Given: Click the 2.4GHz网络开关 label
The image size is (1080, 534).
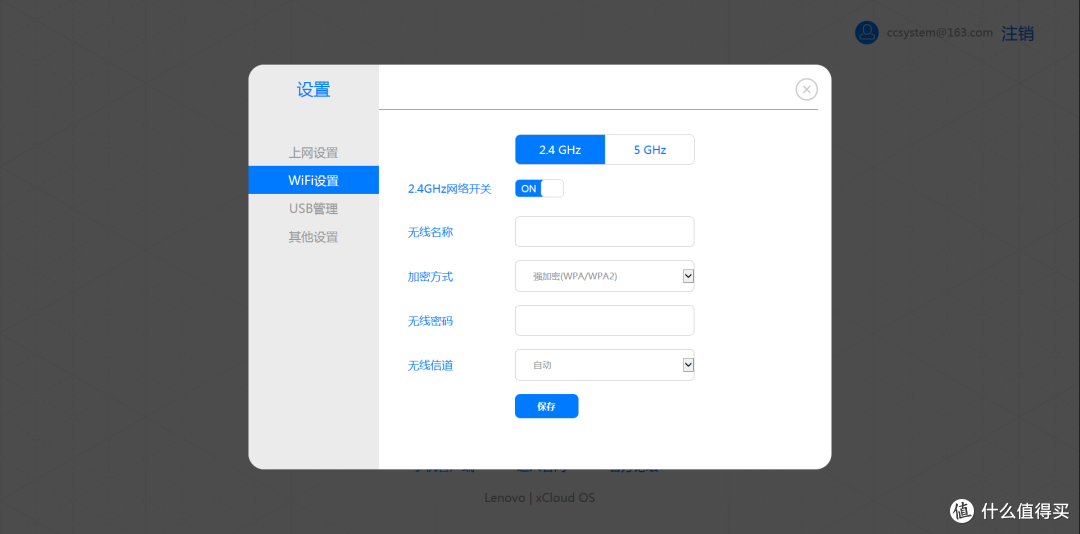Looking at the screenshot, I should (x=450, y=189).
